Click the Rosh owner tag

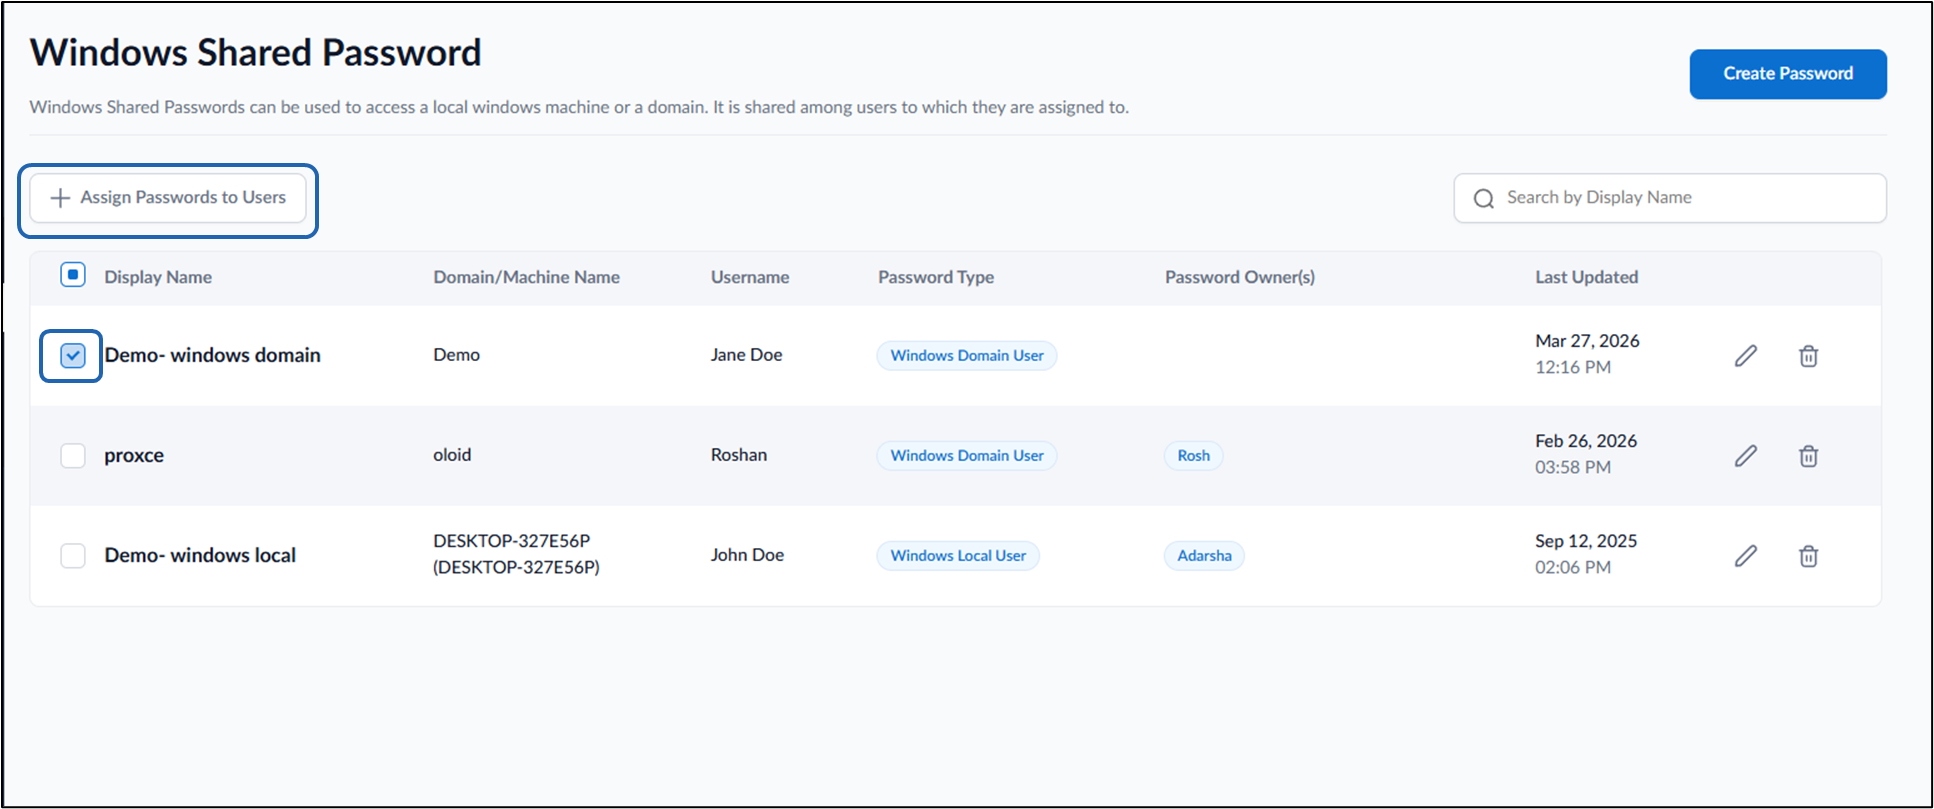1193,456
